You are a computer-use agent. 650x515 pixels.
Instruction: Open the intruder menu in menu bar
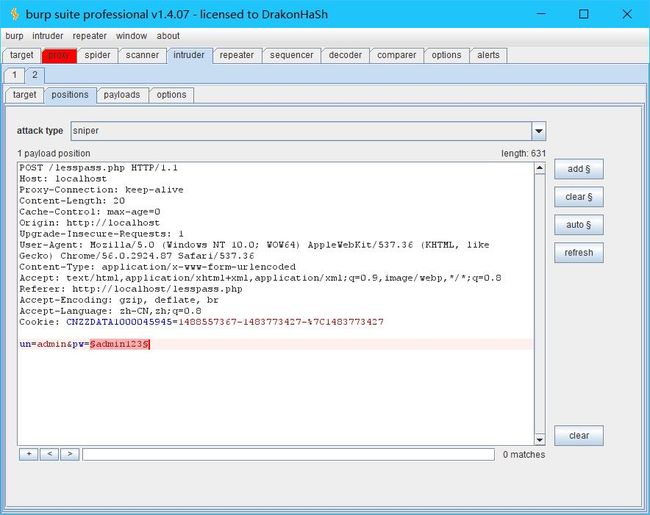pyautogui.click(x=48, y=36)
